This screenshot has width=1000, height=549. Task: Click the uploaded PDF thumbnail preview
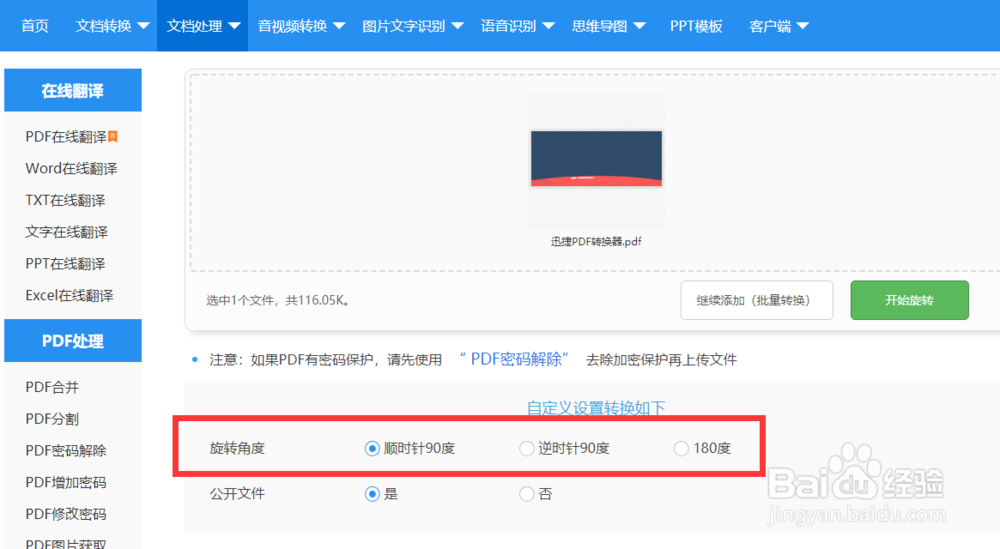[596, 159]
